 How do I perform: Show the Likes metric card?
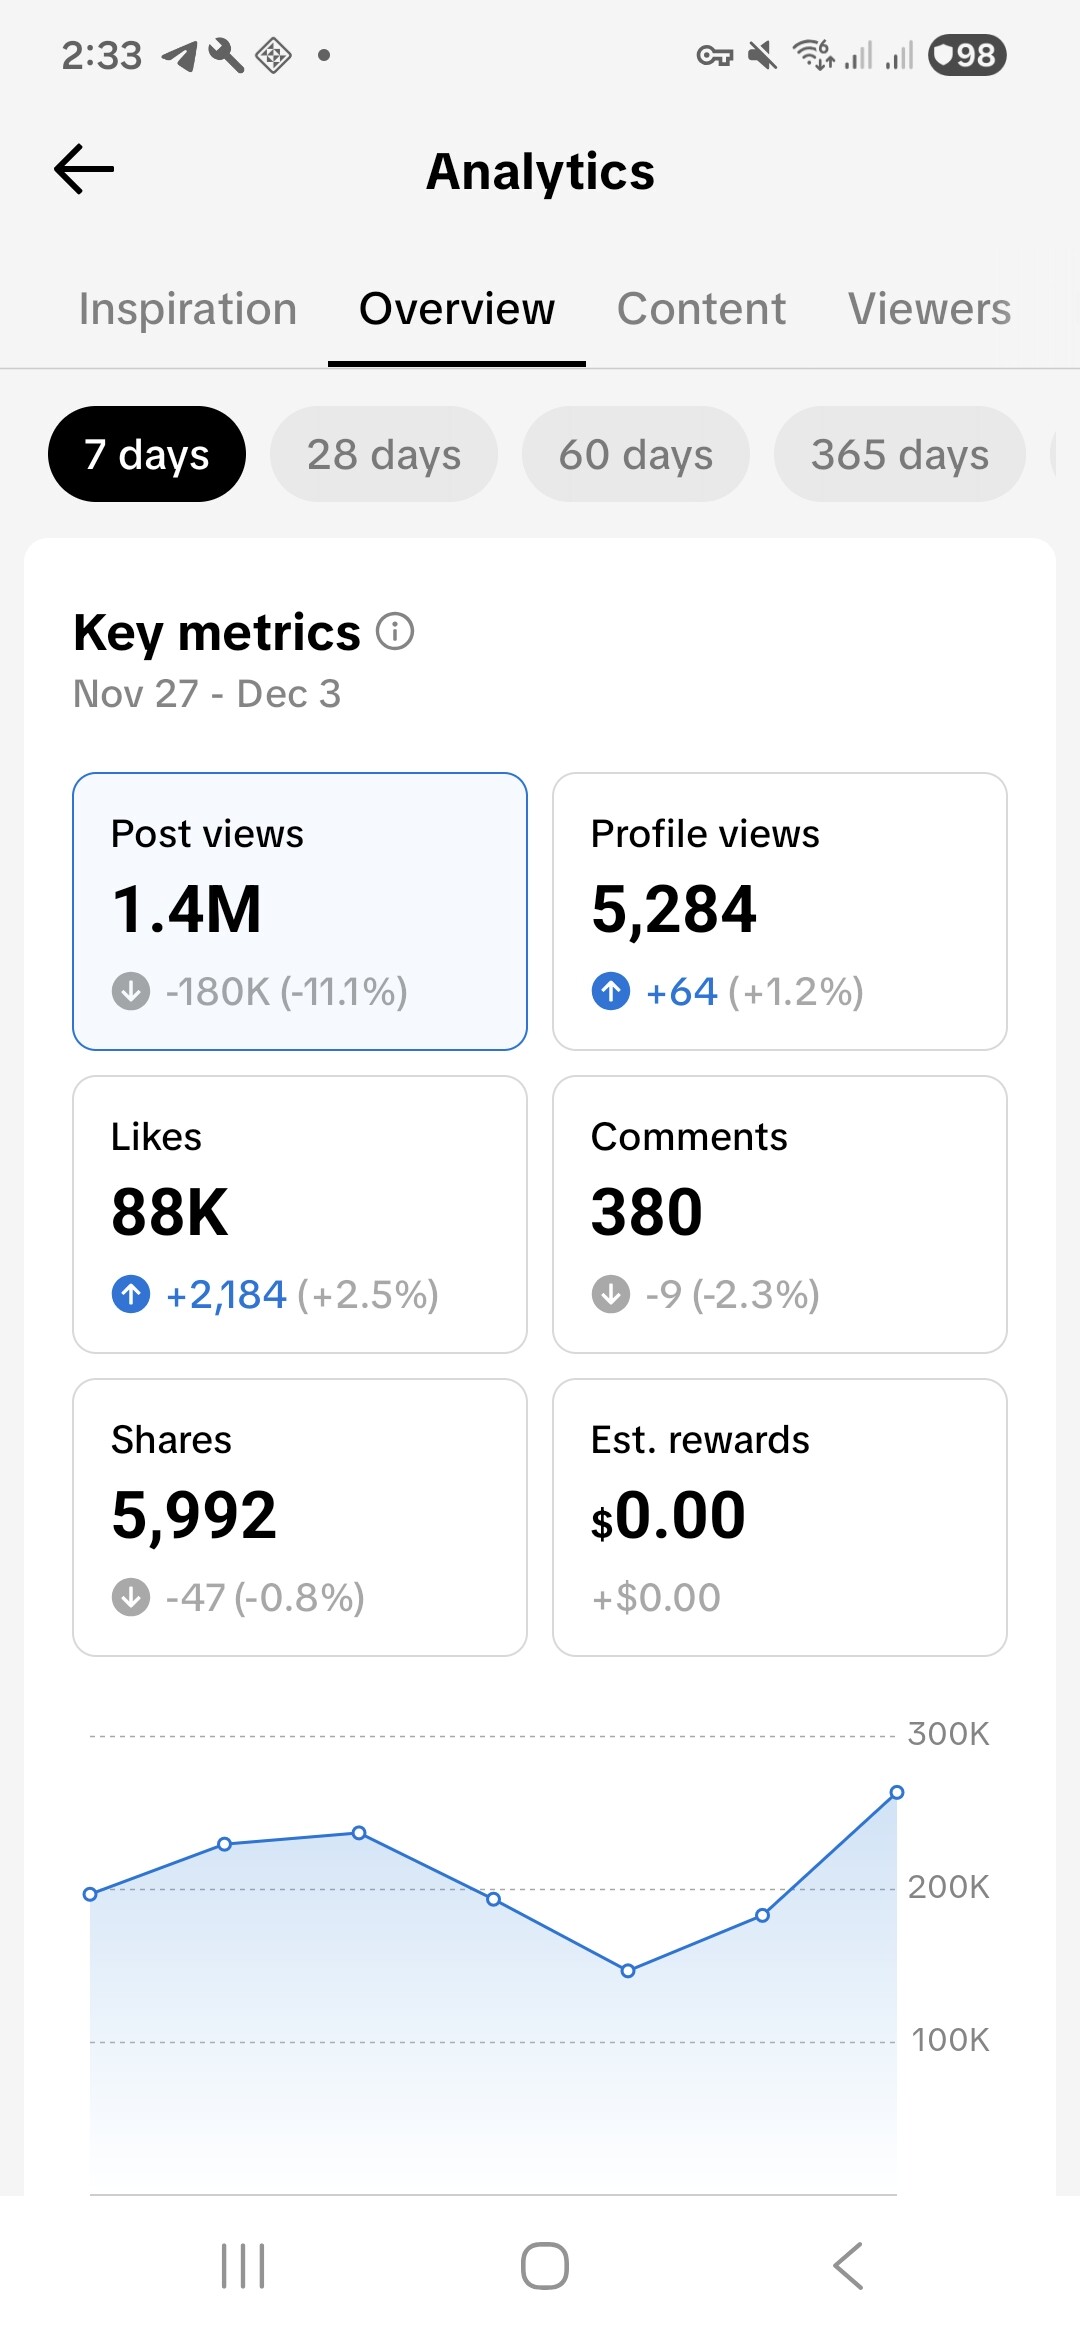300,1214
